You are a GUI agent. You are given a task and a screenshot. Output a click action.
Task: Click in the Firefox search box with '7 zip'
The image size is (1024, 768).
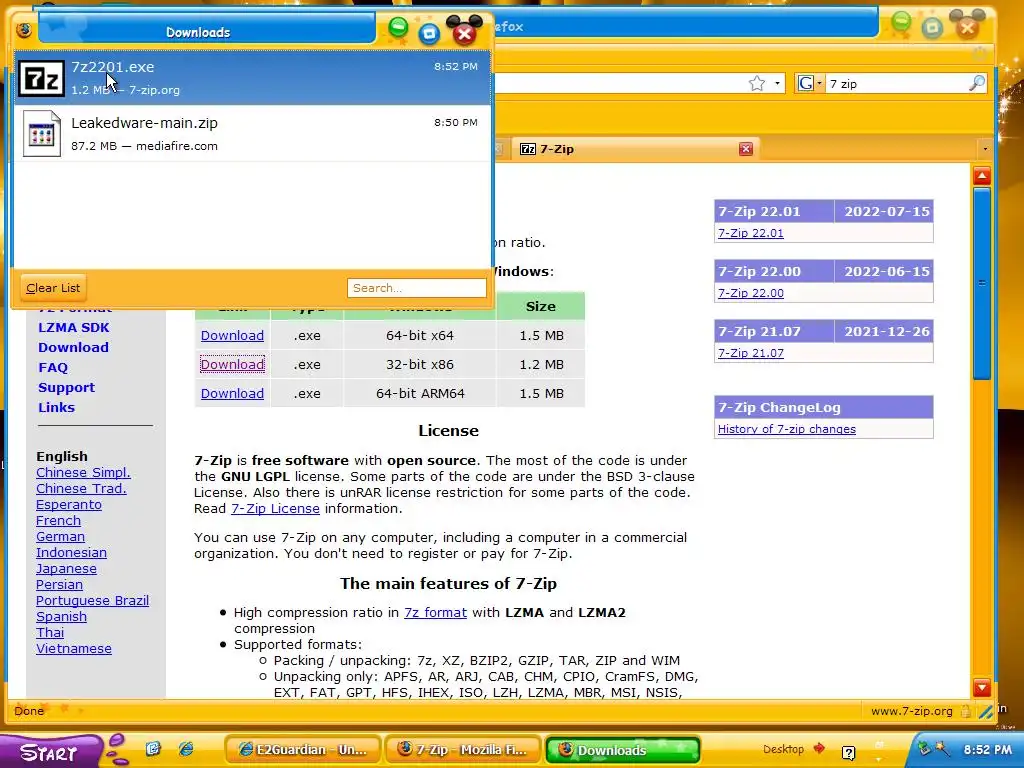[x=895, y=84]
